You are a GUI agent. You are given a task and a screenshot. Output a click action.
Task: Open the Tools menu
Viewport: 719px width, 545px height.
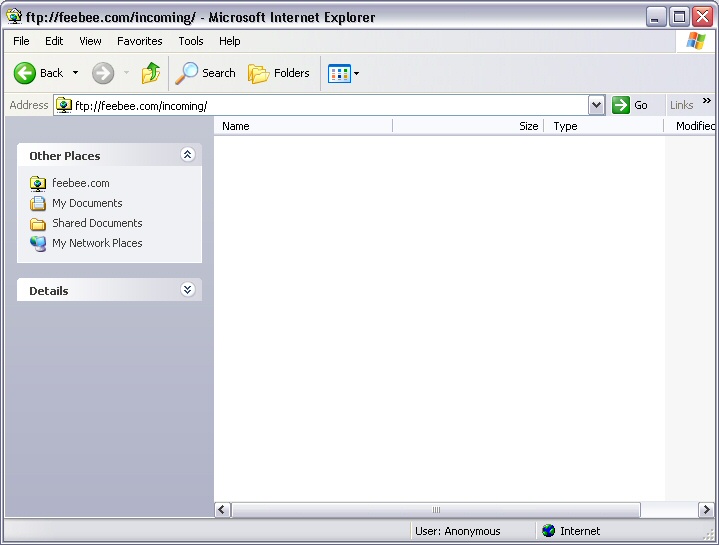[191, 41]
